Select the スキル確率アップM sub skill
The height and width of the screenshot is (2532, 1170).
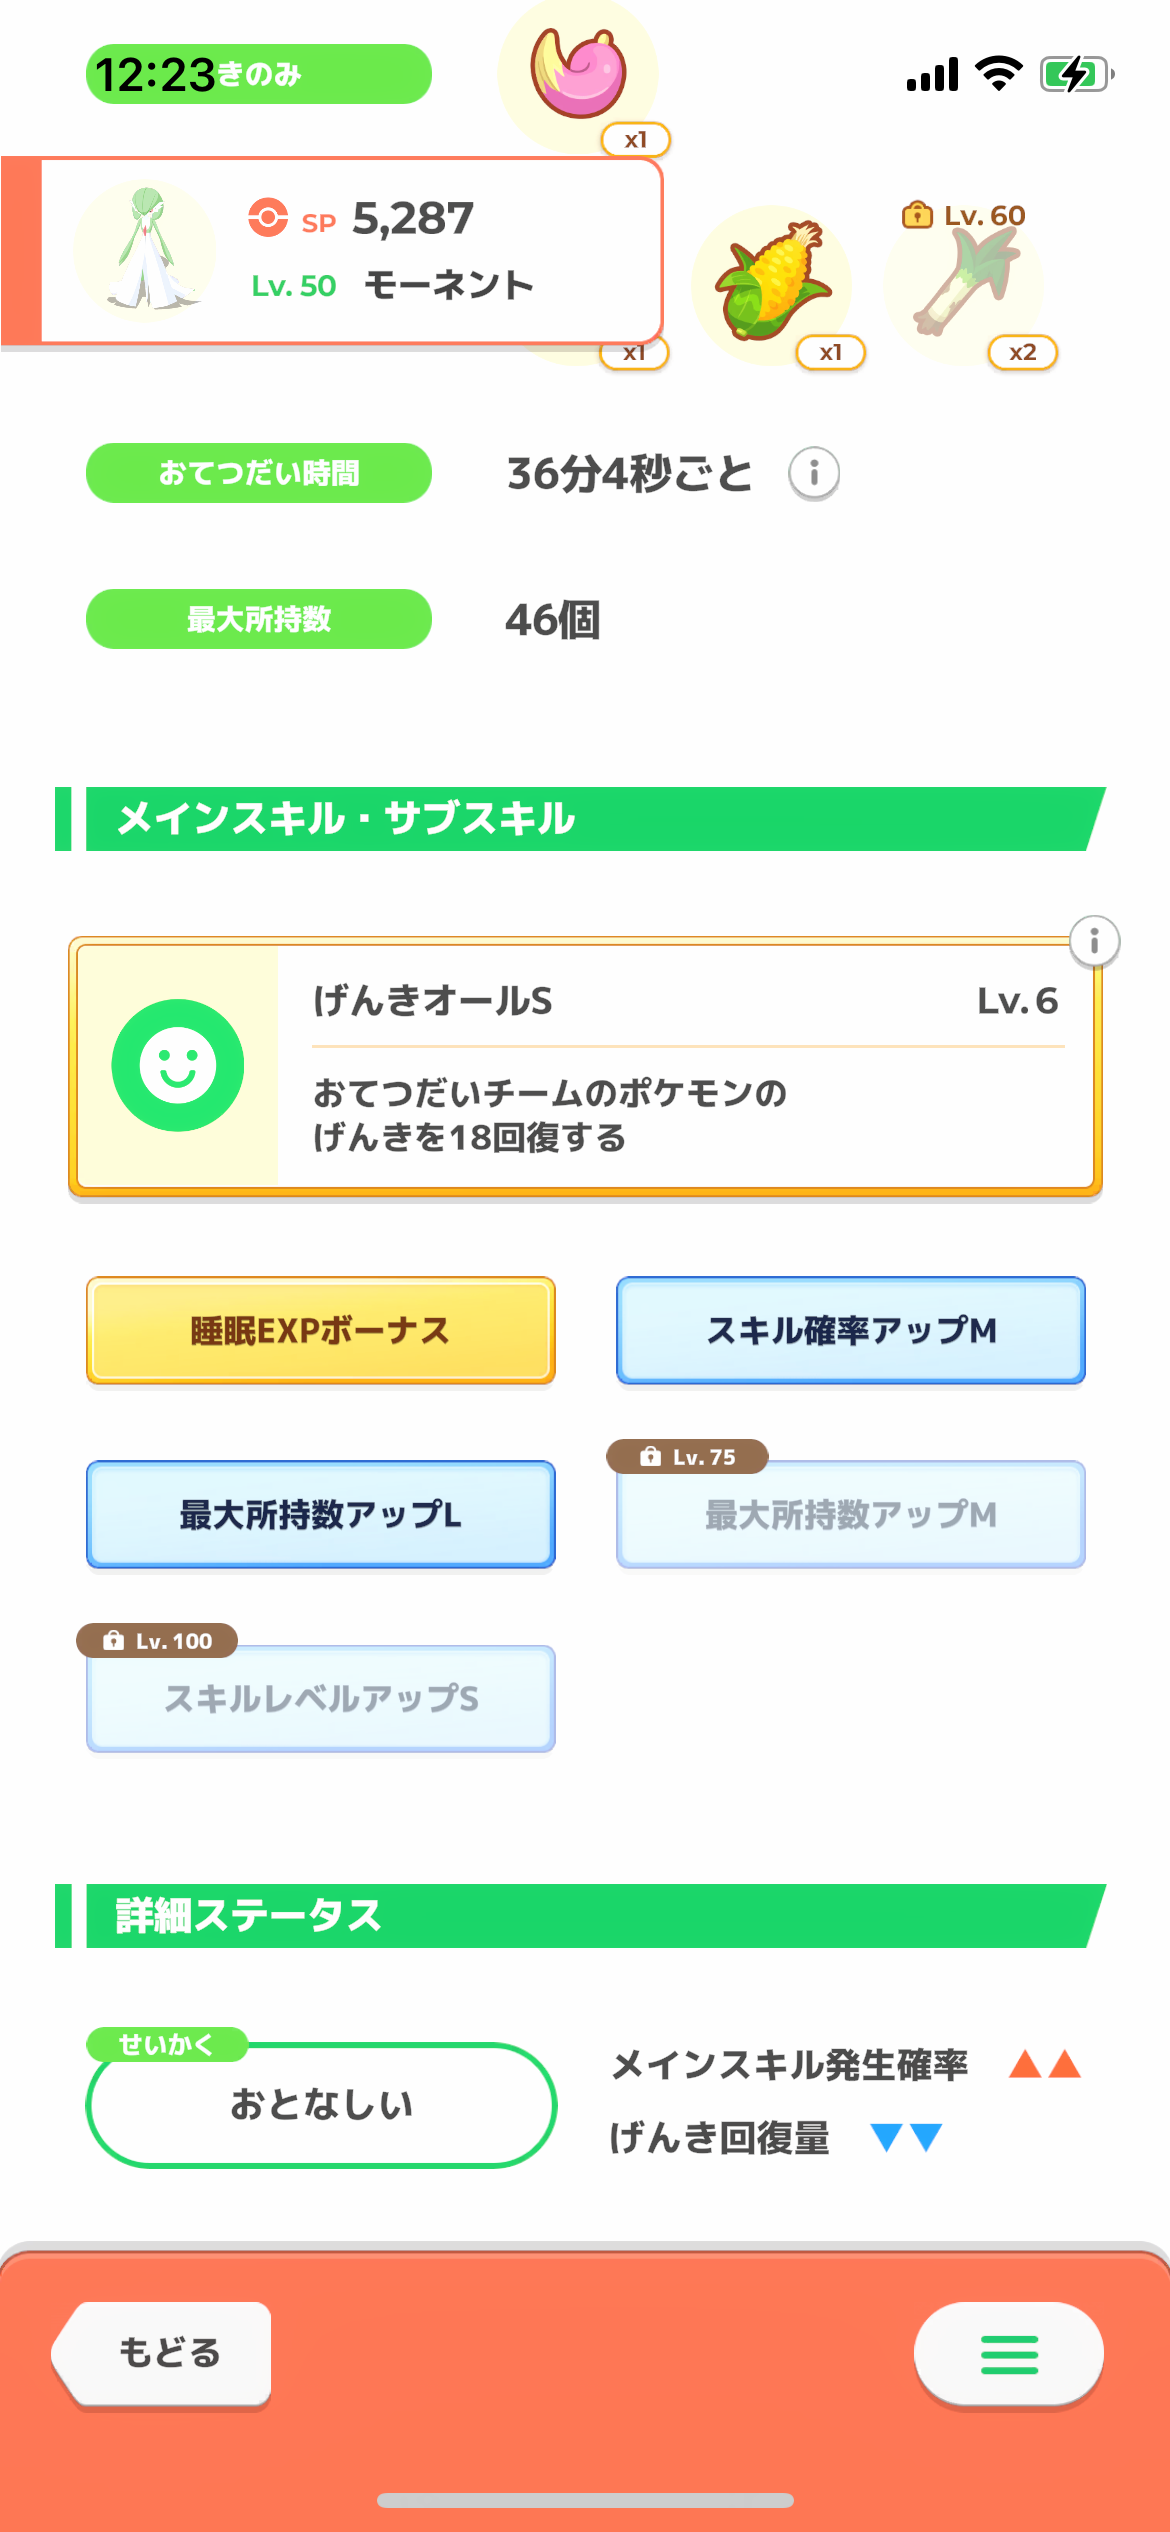[851, 1331]
